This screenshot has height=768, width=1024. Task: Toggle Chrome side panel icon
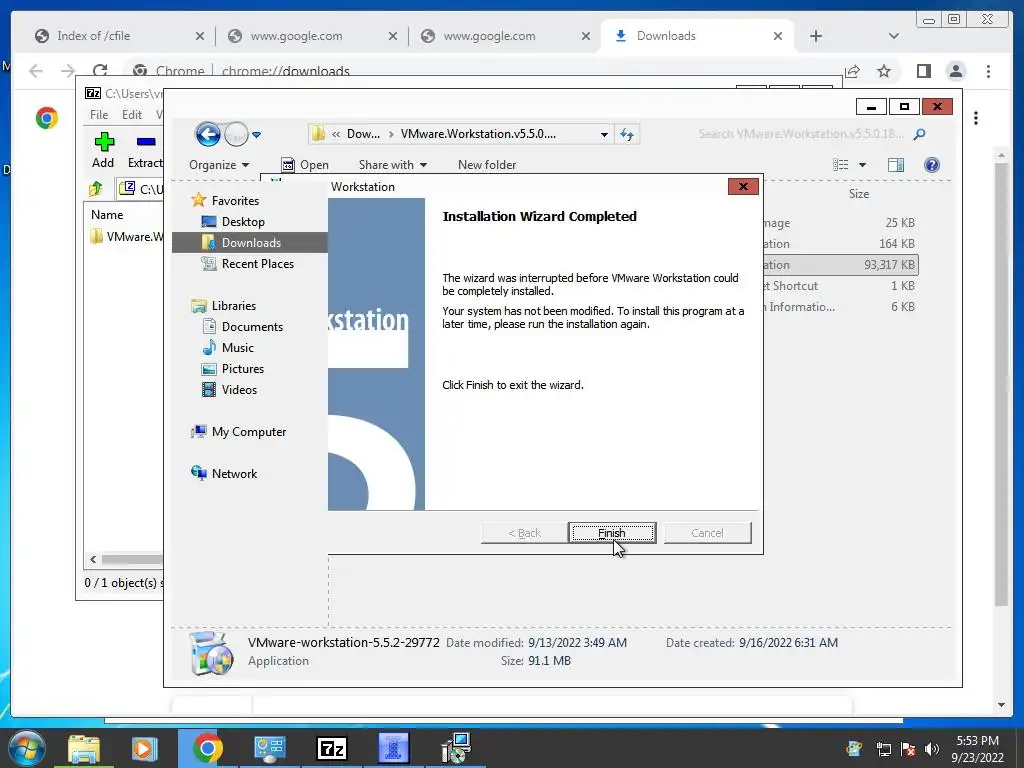pos(923,71)
